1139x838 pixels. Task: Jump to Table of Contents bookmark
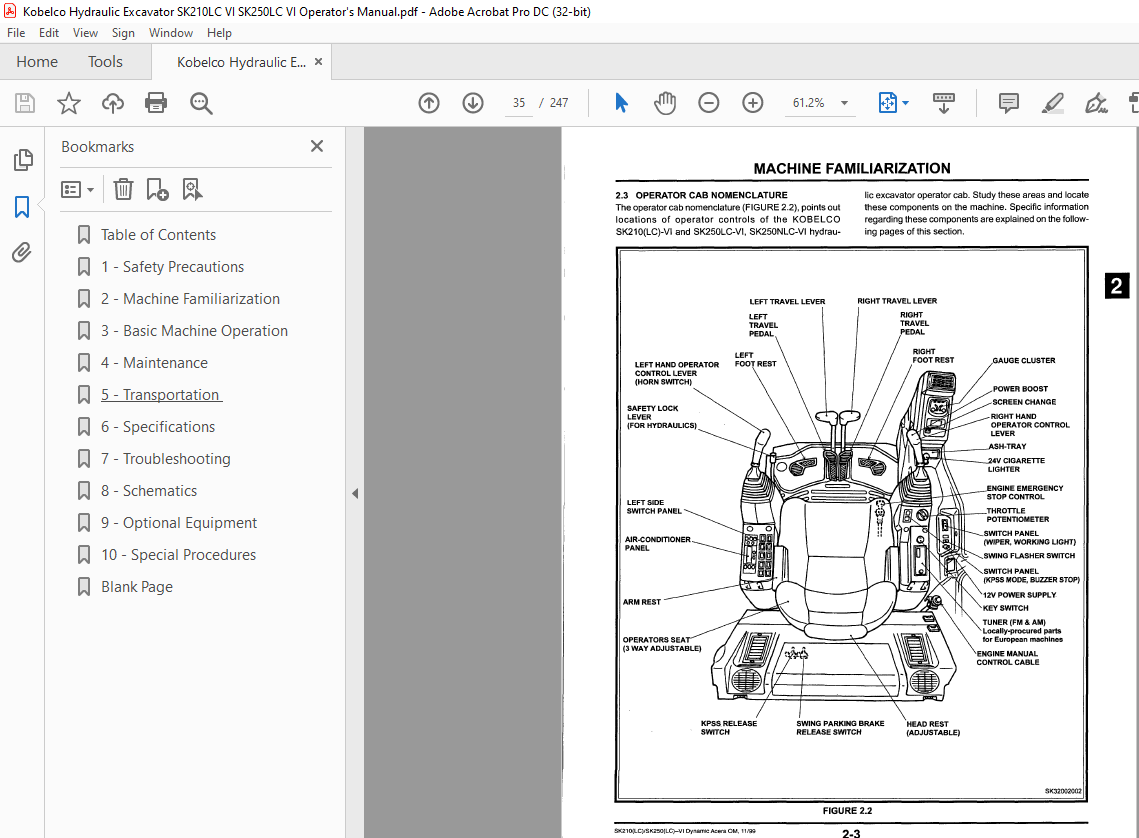pos(158,235)
